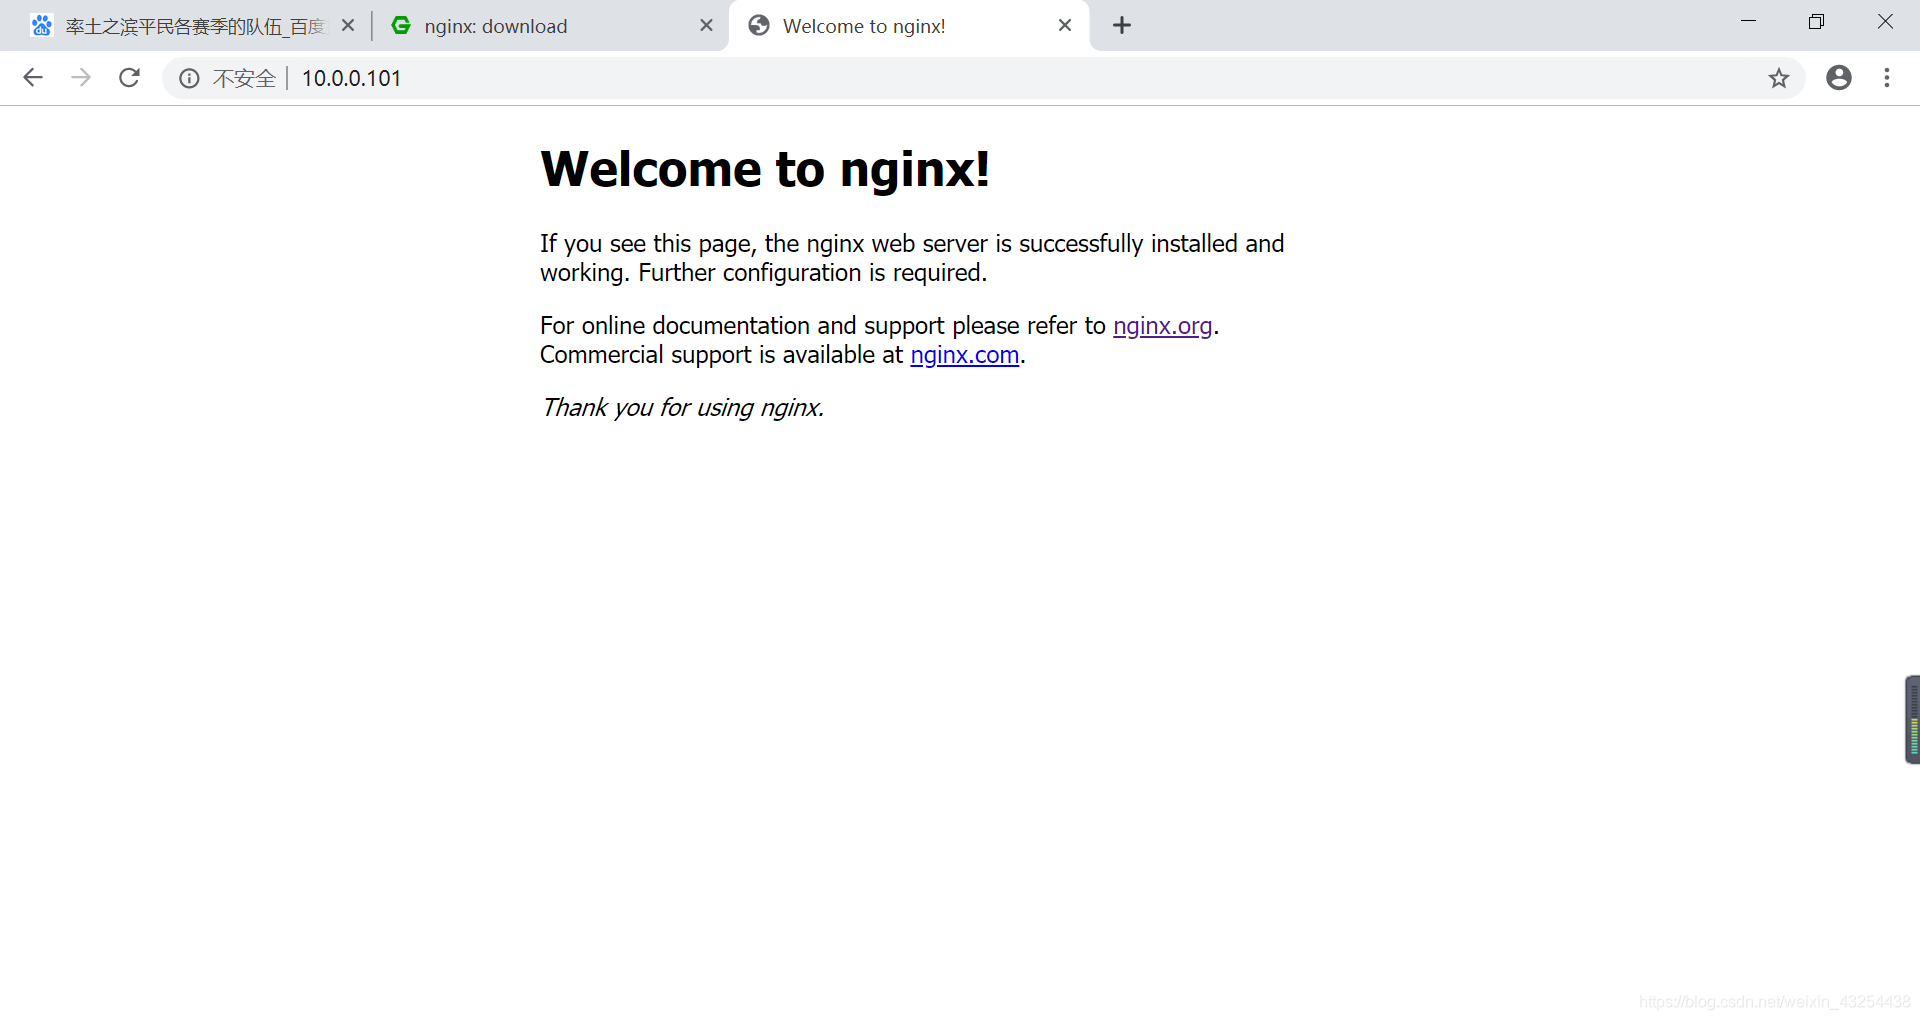Click the 'Thank you for using nginx.' text
The image size is (1920, 1020).
[x=682, y=408]
